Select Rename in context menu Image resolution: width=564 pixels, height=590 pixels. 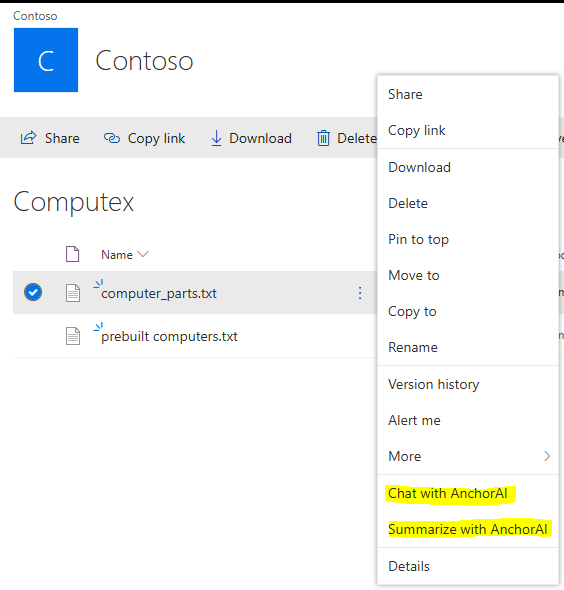[468, 347]
